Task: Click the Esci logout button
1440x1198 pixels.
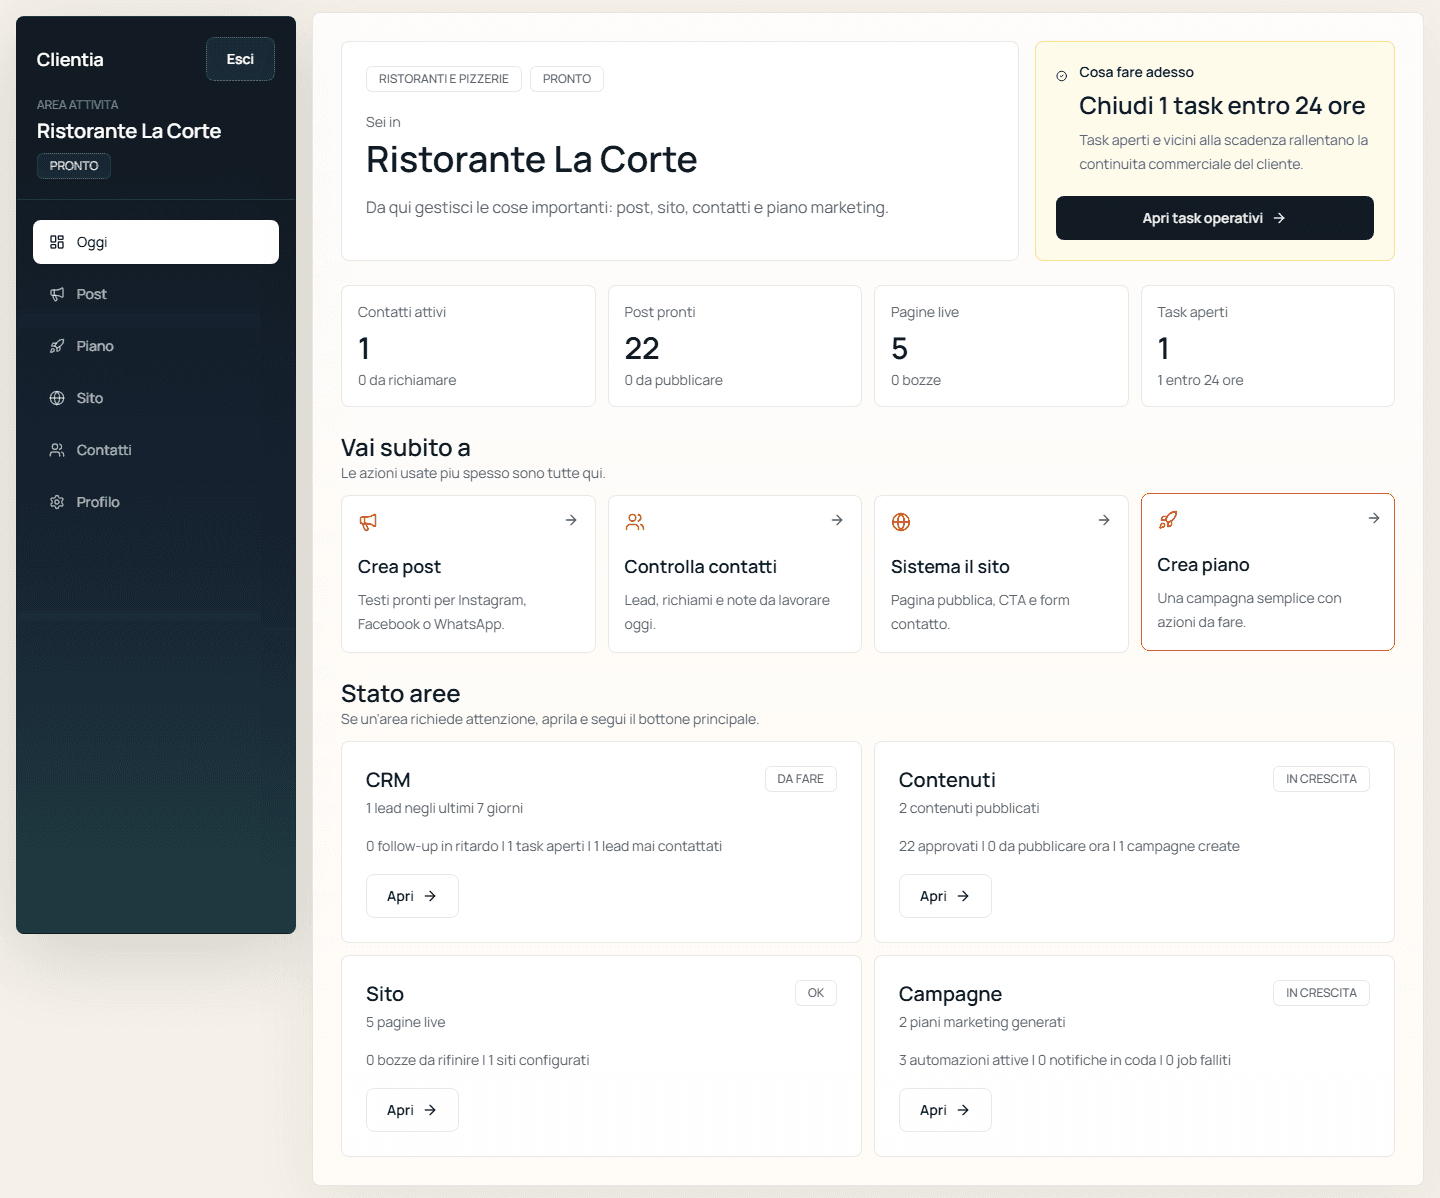Action: click(240, 59)
